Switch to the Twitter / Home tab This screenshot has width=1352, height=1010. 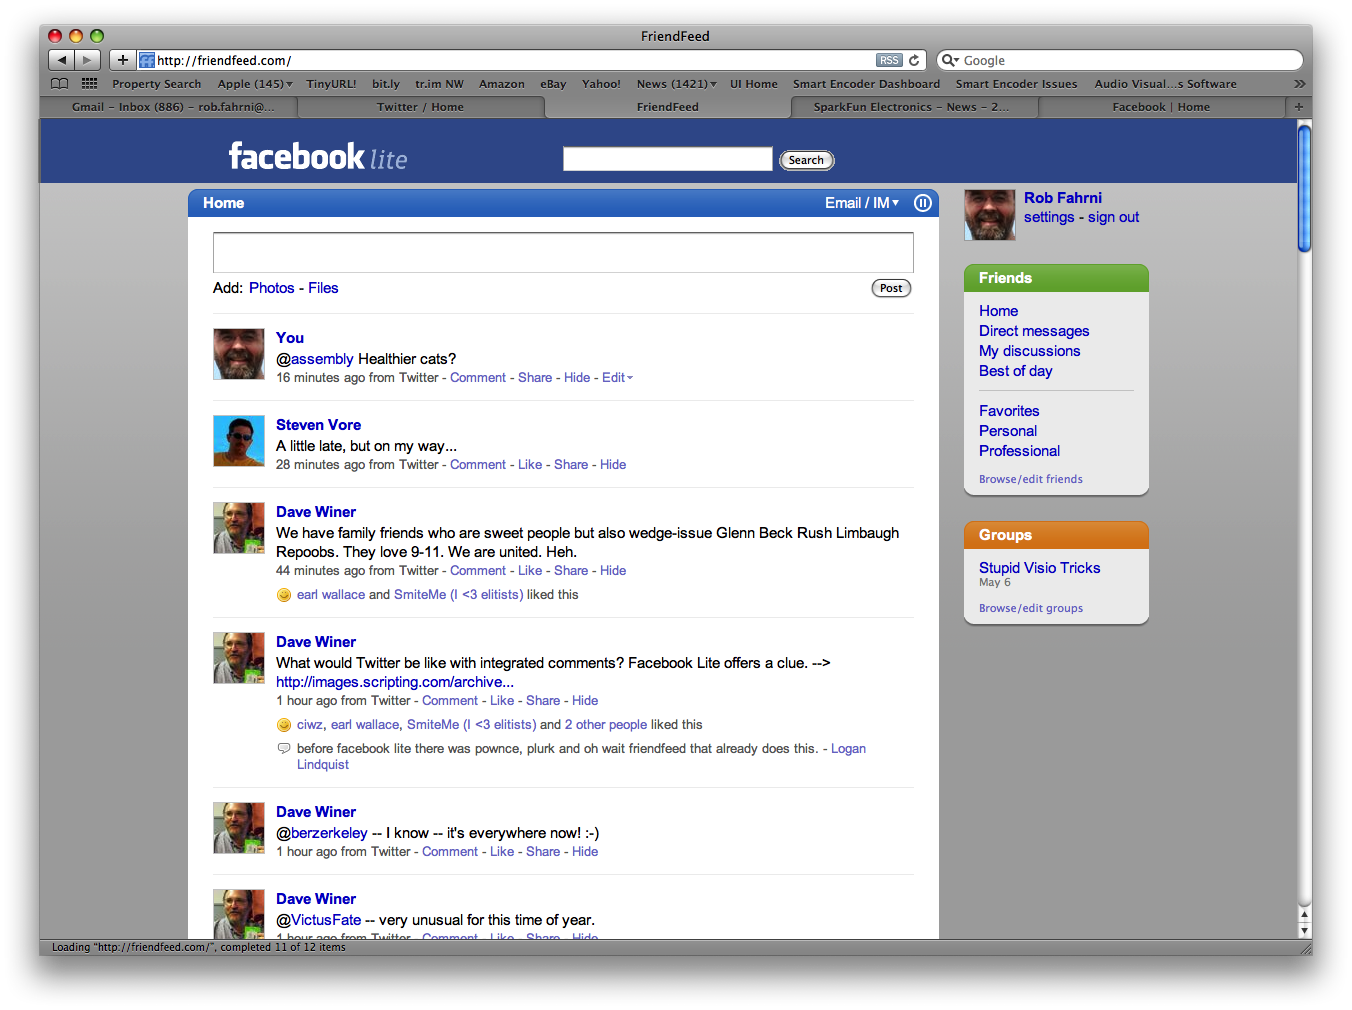pos(420,107)
